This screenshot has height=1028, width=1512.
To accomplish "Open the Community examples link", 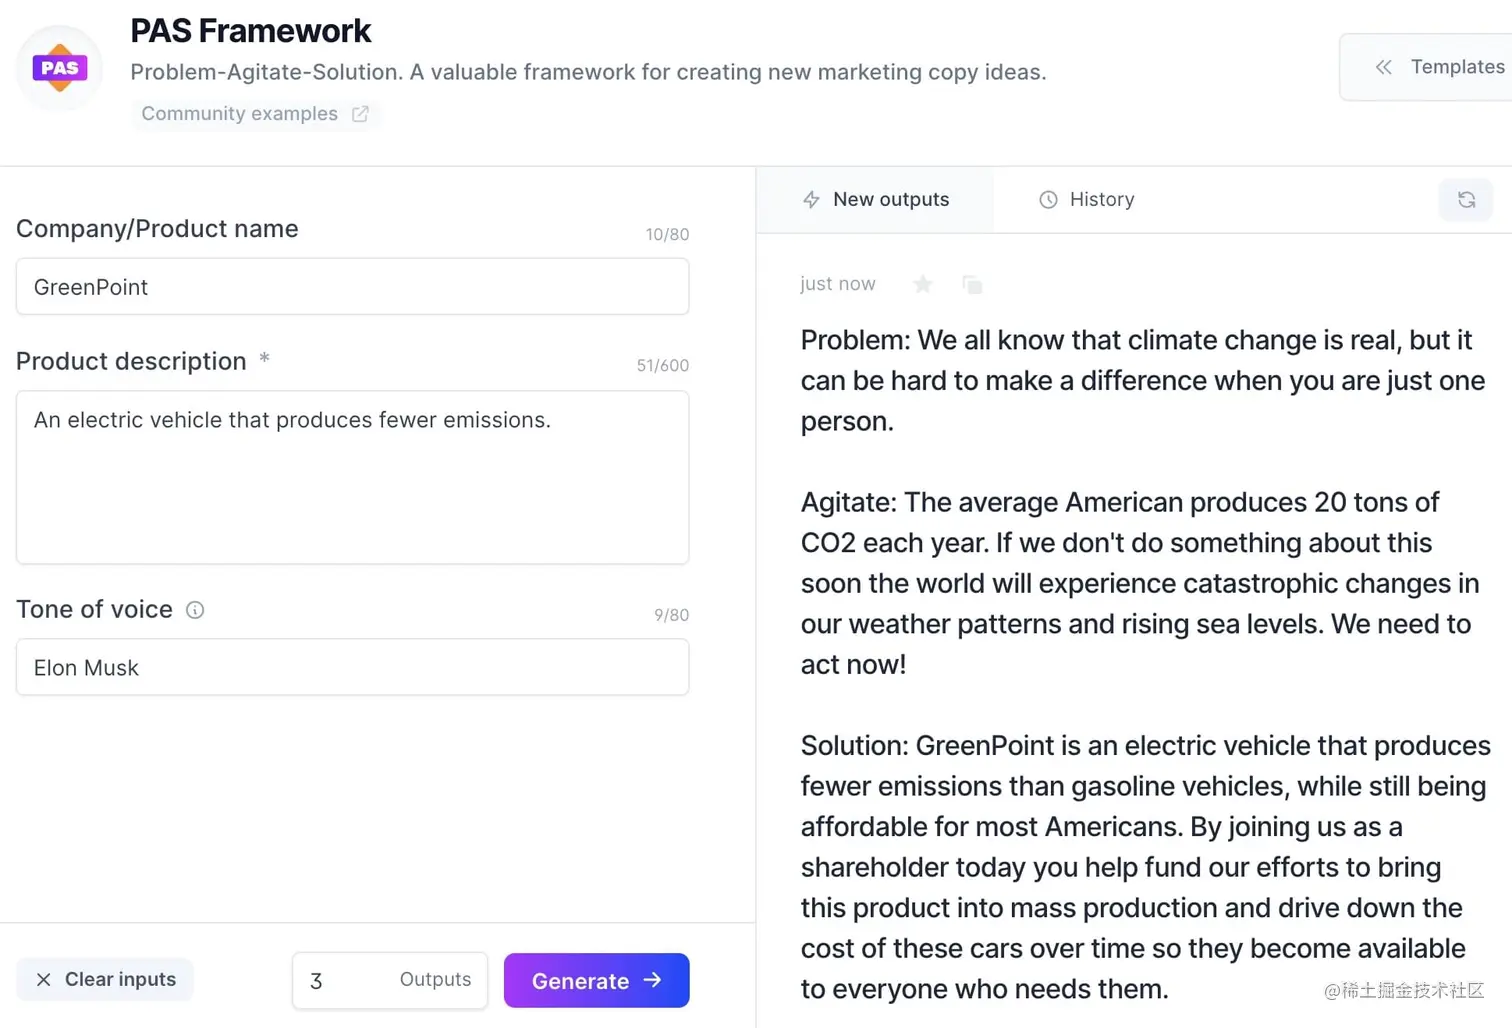I will [240, 113].
